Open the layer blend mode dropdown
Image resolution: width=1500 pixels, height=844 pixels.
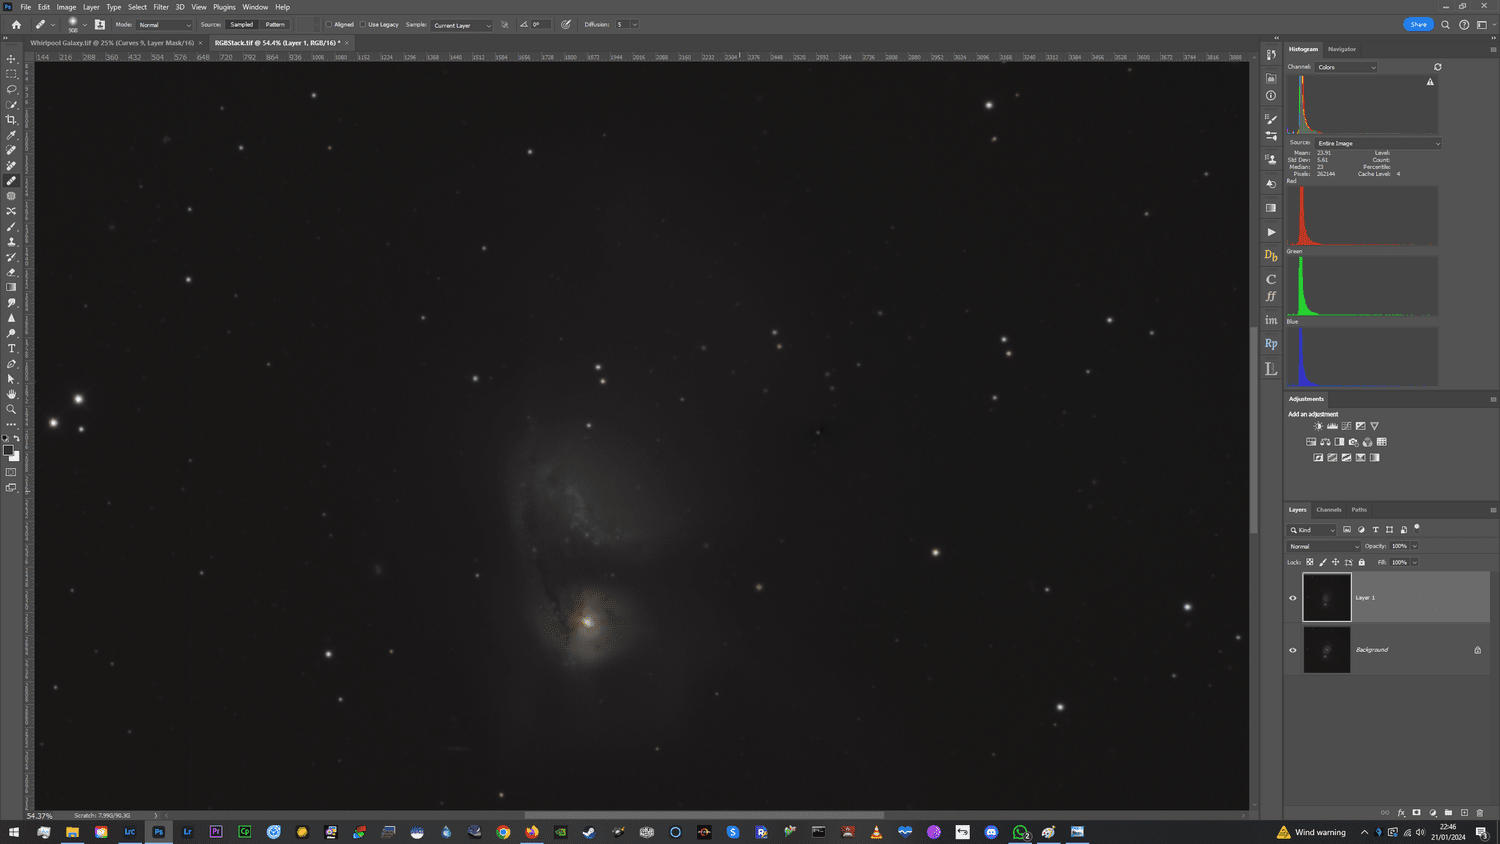tap(1324, 546)
